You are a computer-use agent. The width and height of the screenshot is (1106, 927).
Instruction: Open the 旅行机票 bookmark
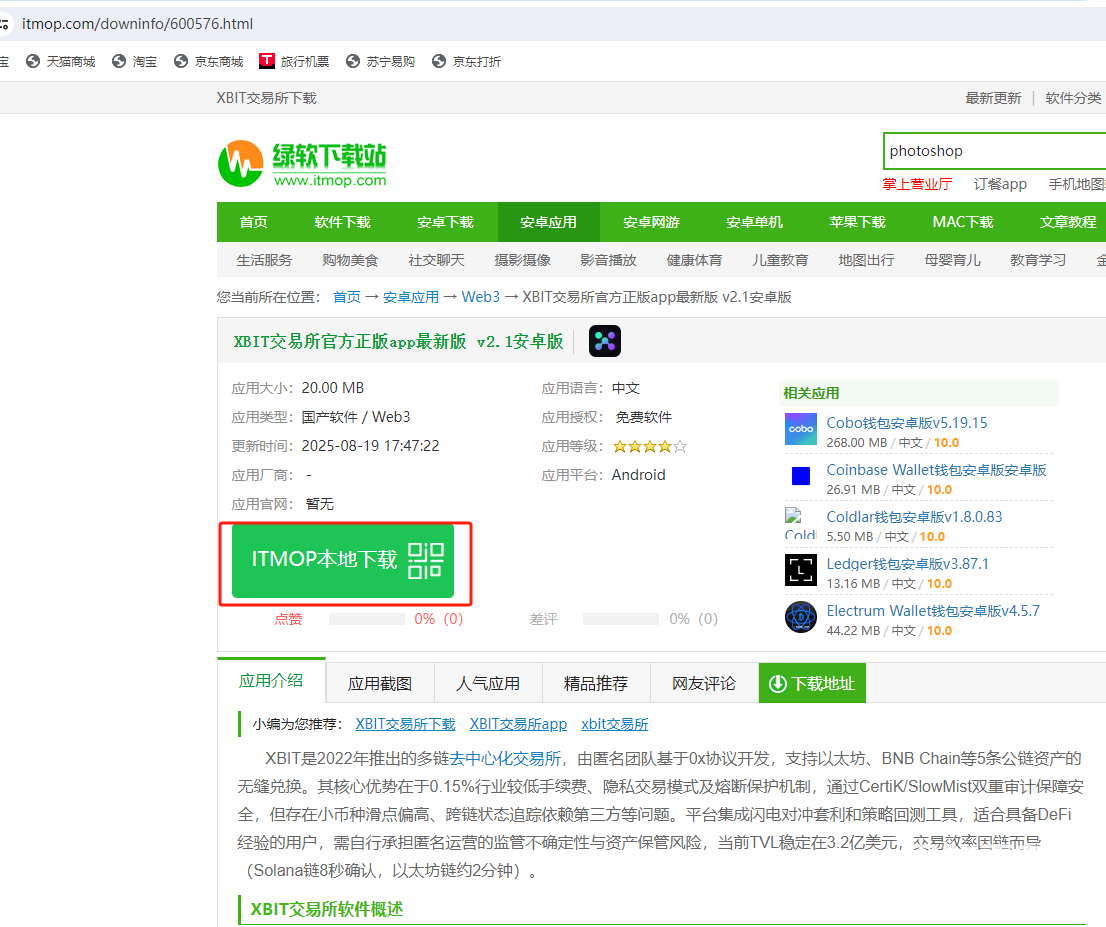coord(294,61)
